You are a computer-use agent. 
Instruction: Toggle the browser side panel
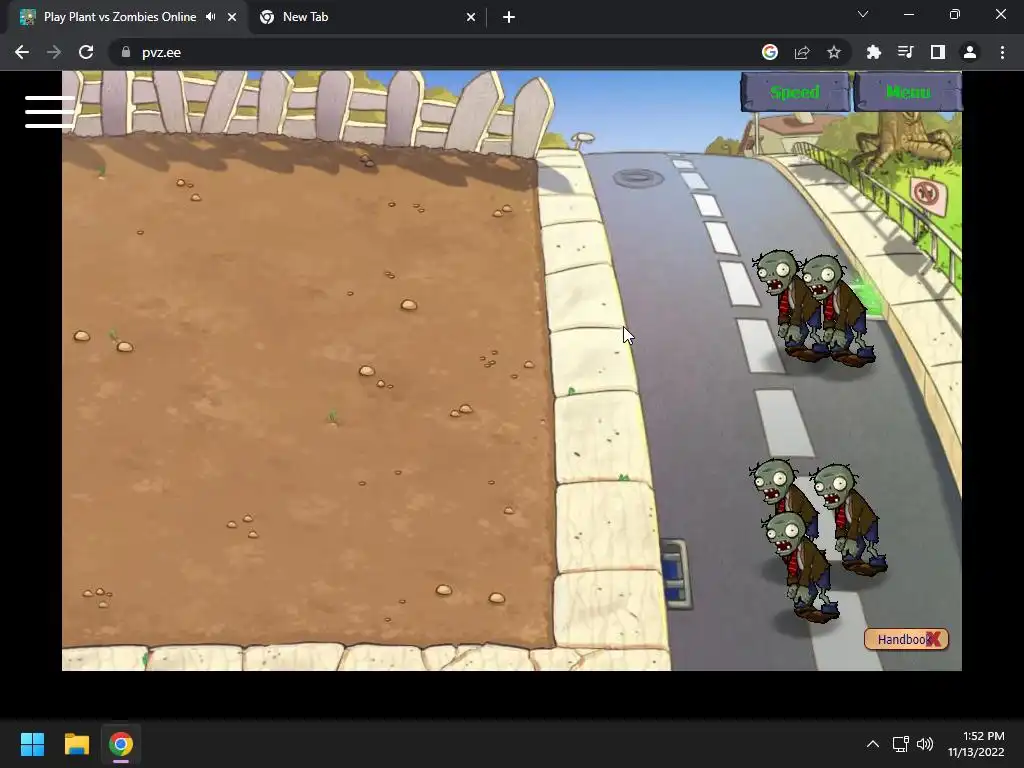tap(938, 52)
